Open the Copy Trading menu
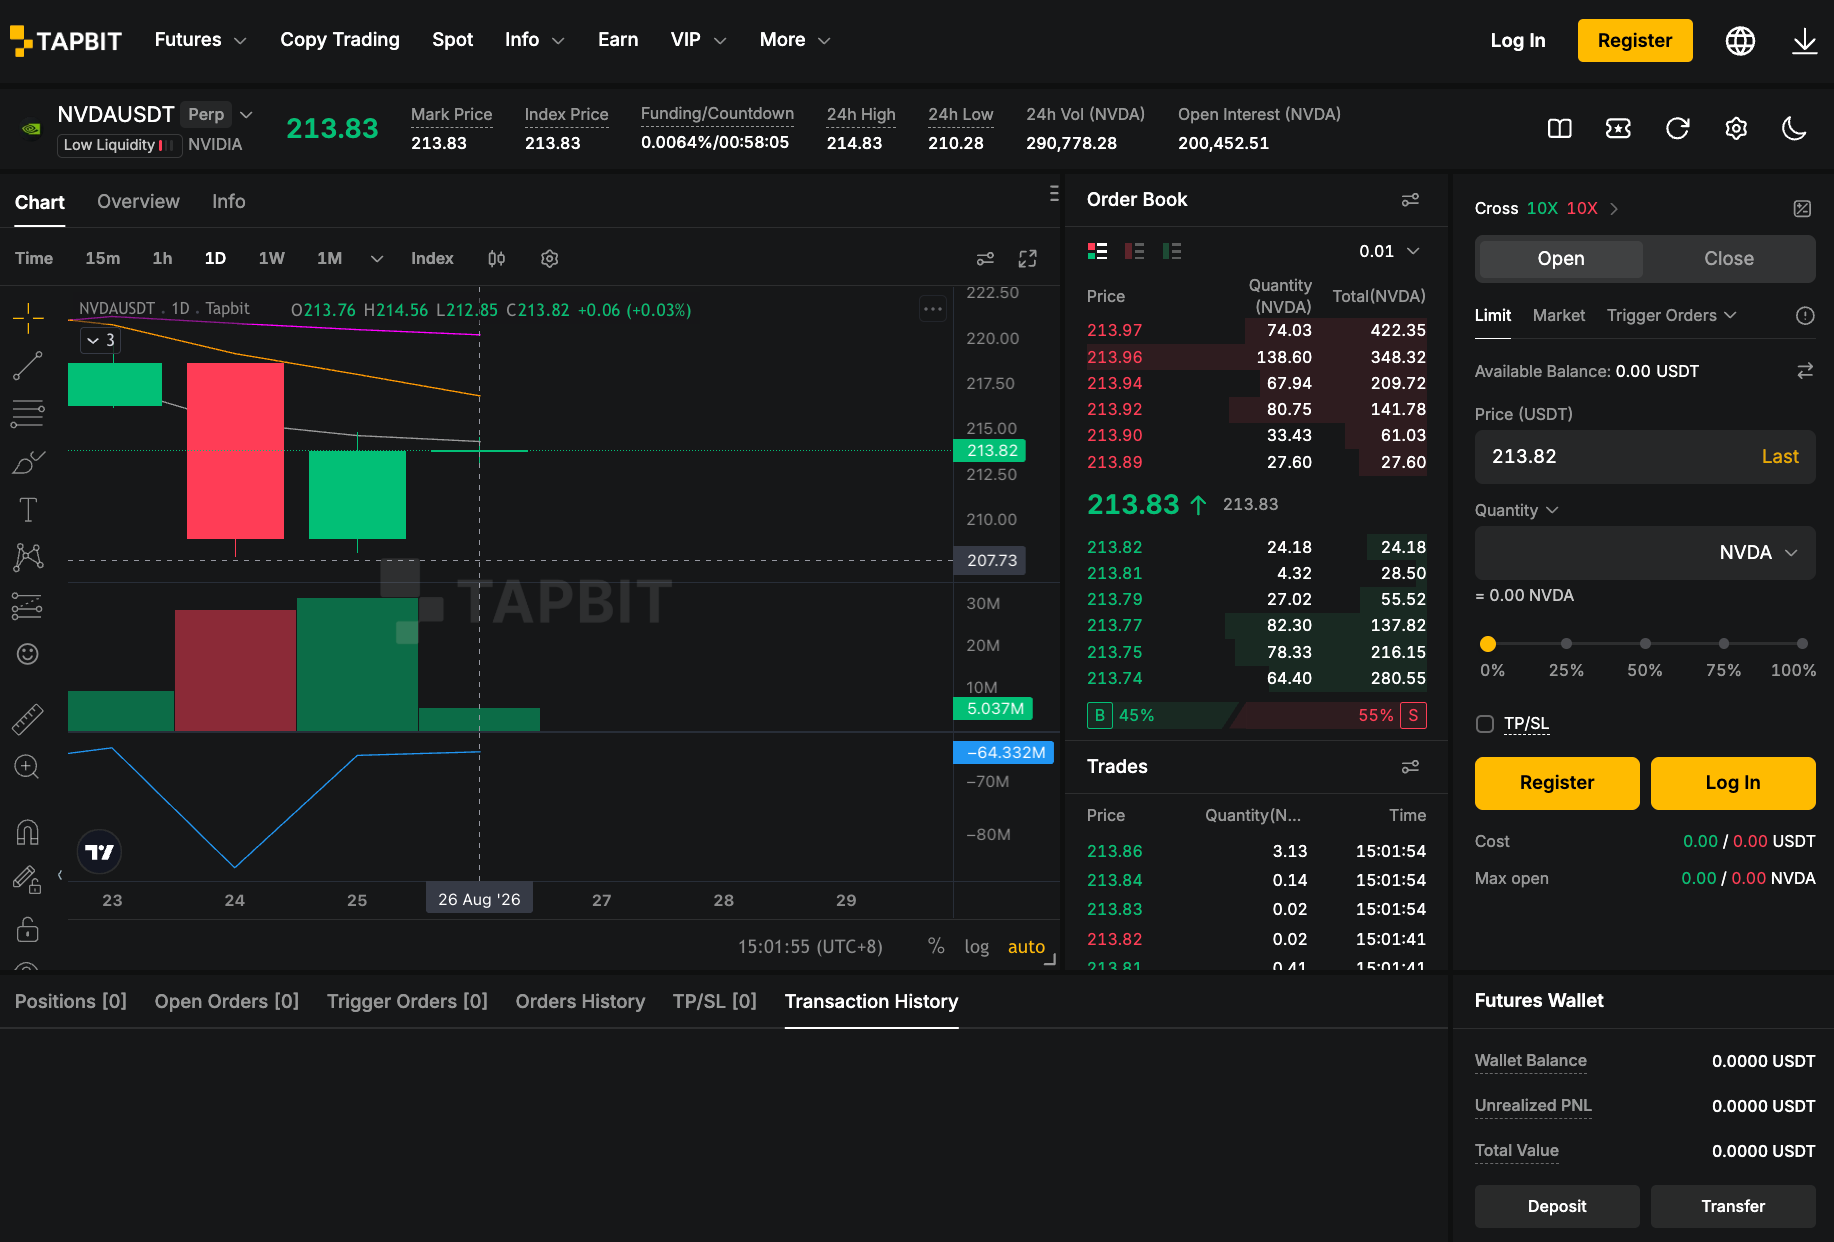The image size is (1834, 1242). tap(340, 40)
